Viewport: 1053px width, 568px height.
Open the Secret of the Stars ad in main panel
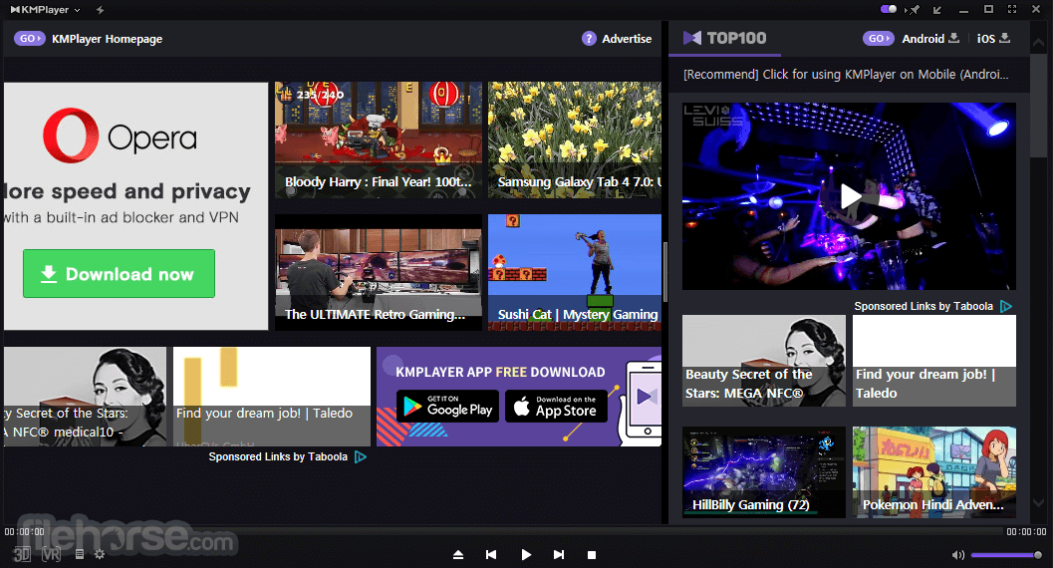click(x=85, y=396)
